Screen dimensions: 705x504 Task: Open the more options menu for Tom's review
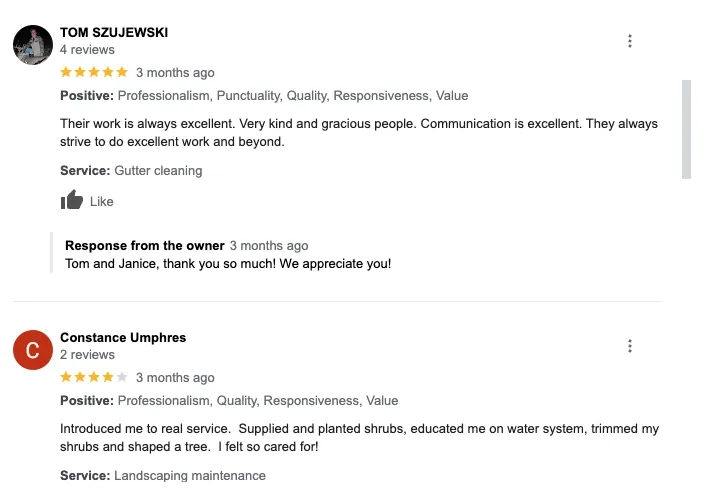click(x=630, y=41)
